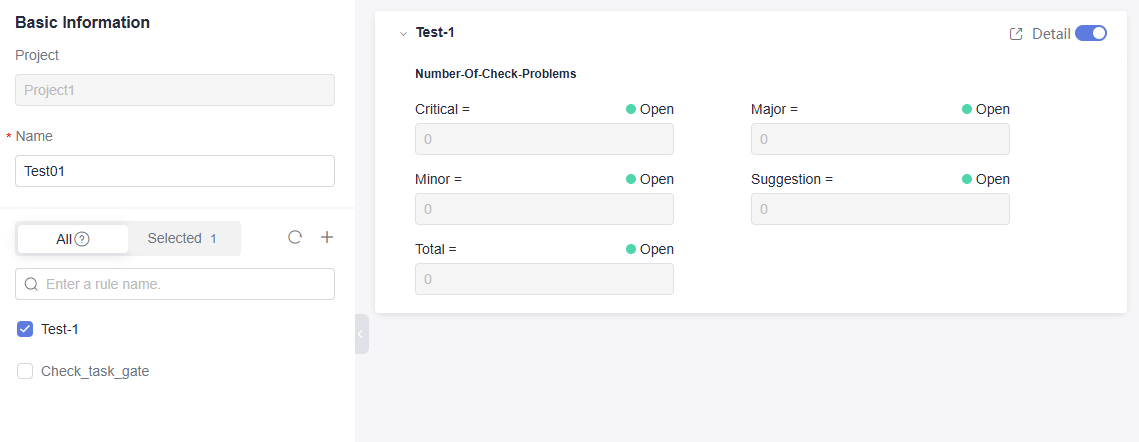Click the green Open status for Critical

pyautogui.click(x=650, y=109)
